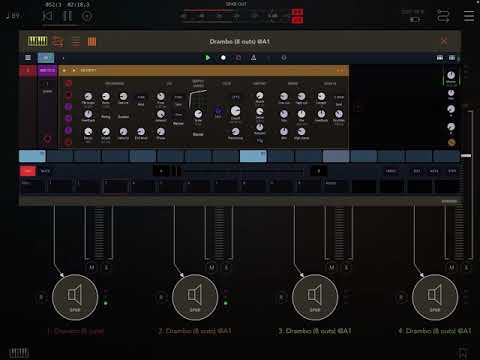This screenshot has height=360, width=480.
Task: Solo channel 2 with the S button
Action: coord(227,267)
